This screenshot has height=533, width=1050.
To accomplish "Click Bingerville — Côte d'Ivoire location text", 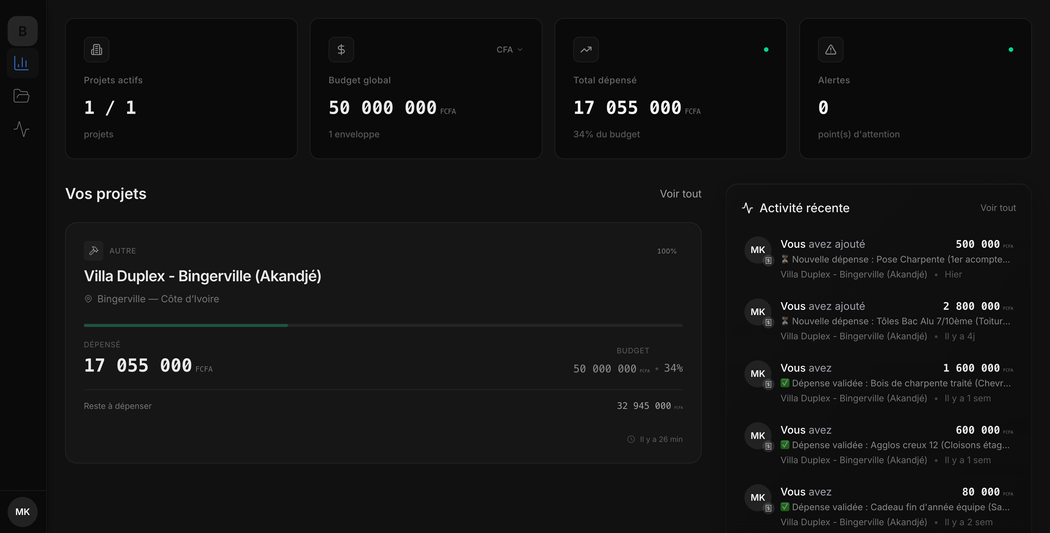I will 158,299.
